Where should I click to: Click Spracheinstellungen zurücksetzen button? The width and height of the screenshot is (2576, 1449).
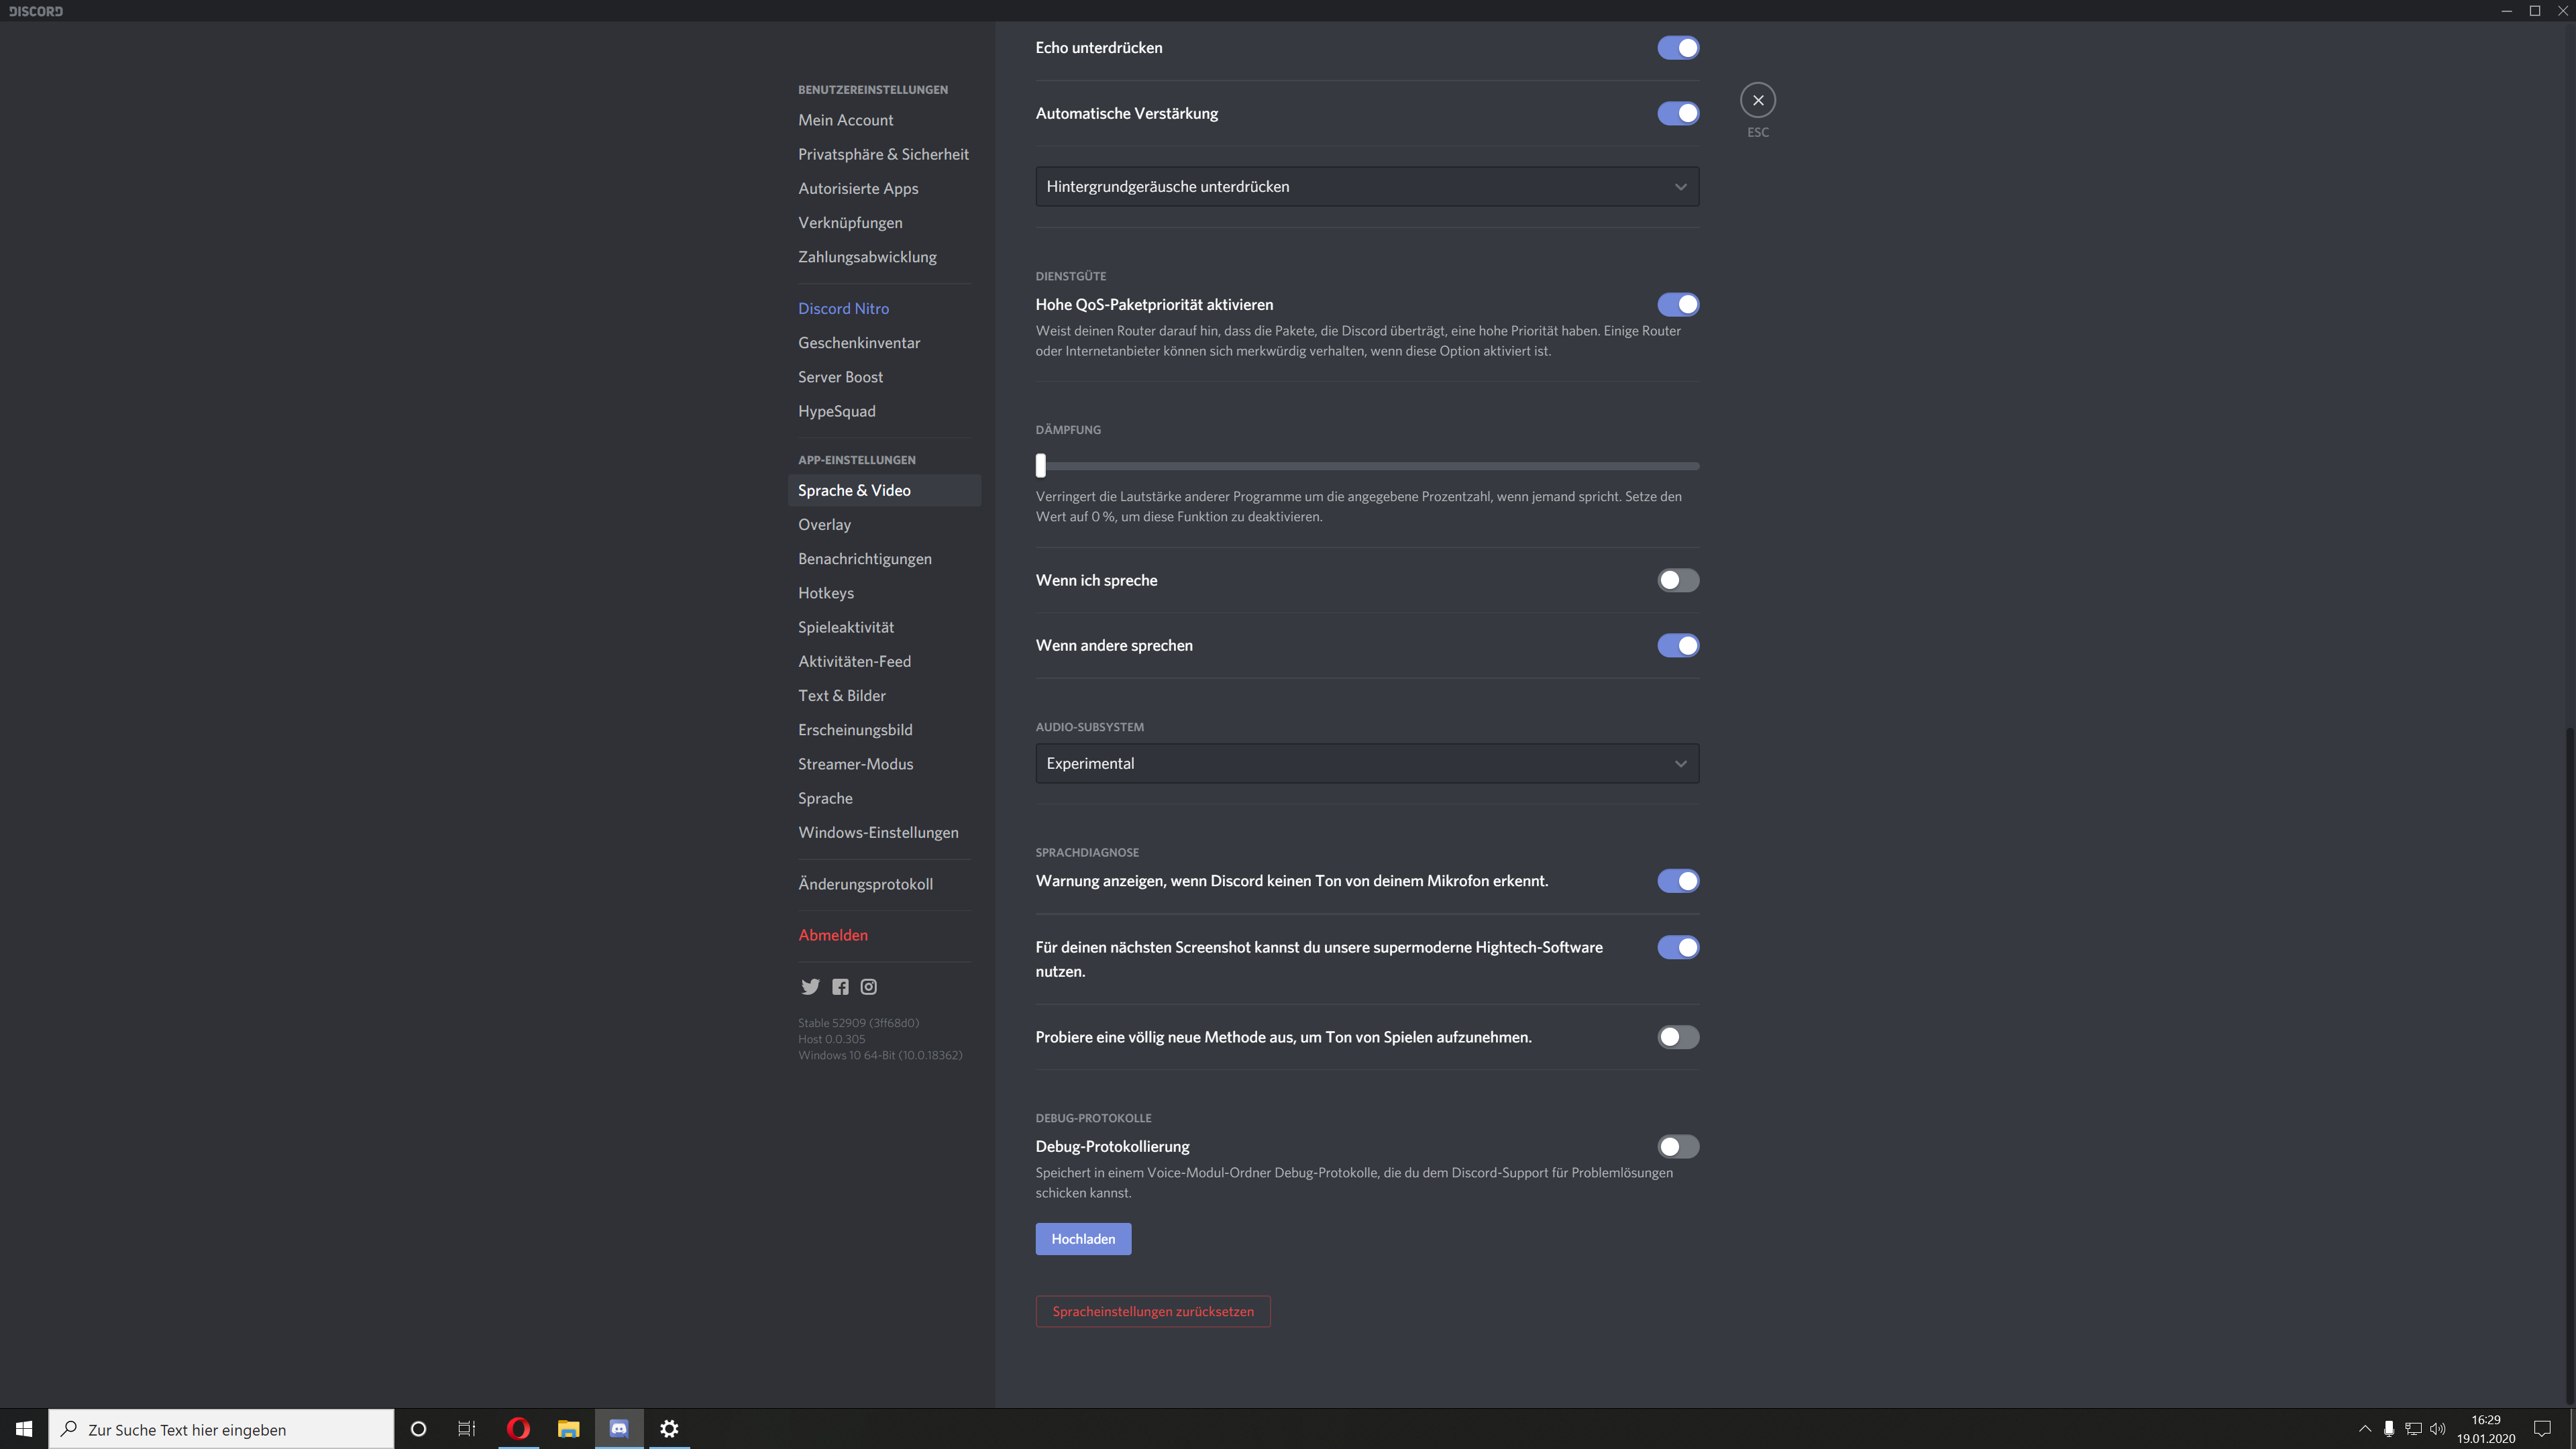pyautogui.click(x=1152, y=1311)
